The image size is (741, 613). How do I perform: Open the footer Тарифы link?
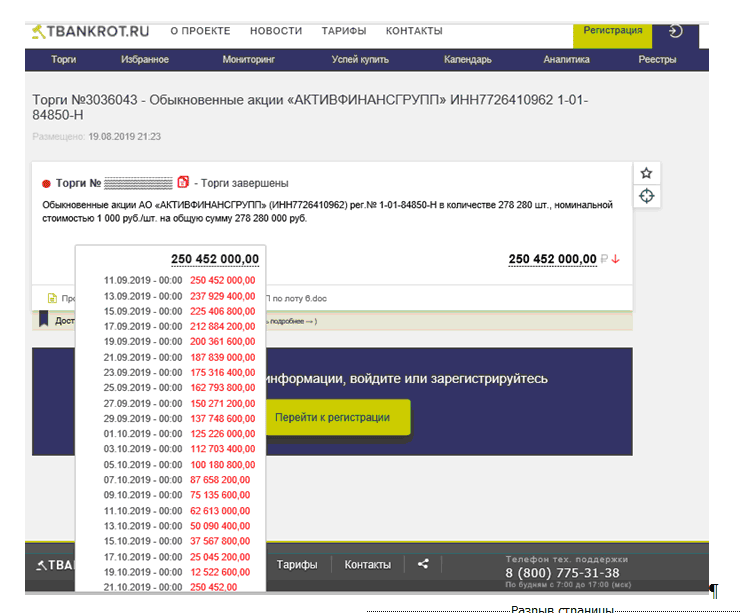[297, 565]
